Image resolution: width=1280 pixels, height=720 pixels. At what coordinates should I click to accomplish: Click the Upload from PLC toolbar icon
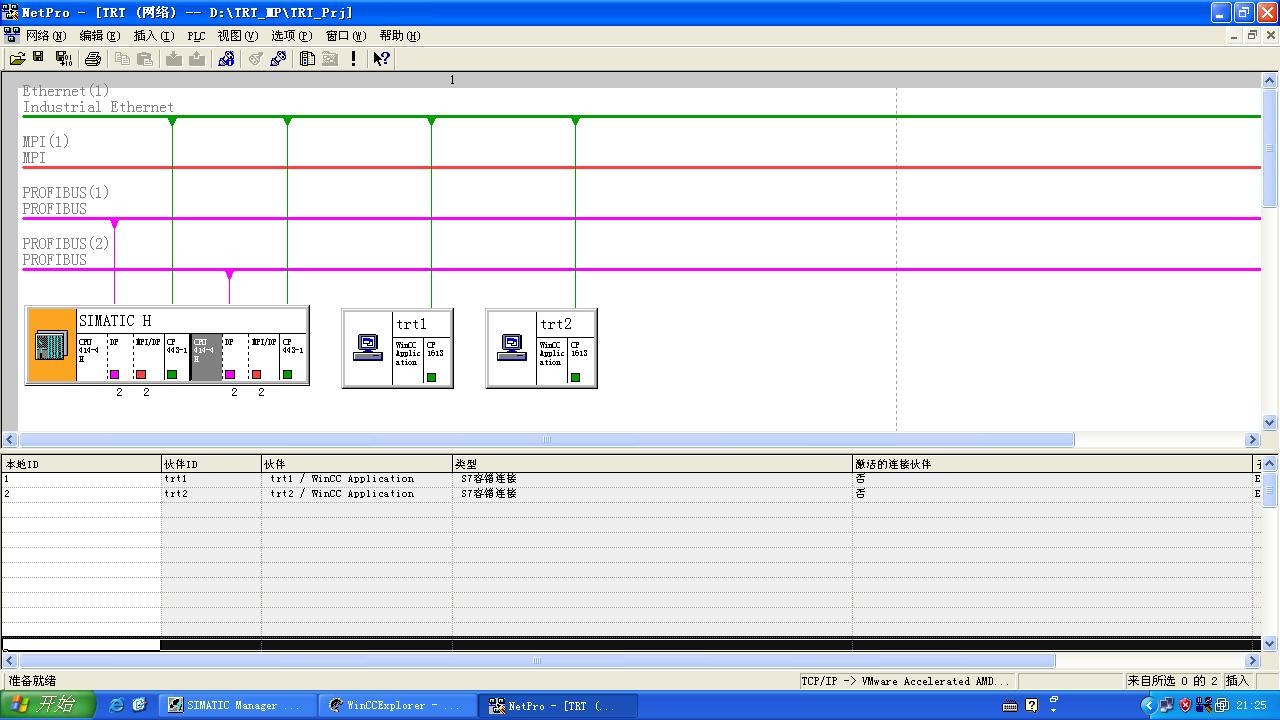click(197, 59)
